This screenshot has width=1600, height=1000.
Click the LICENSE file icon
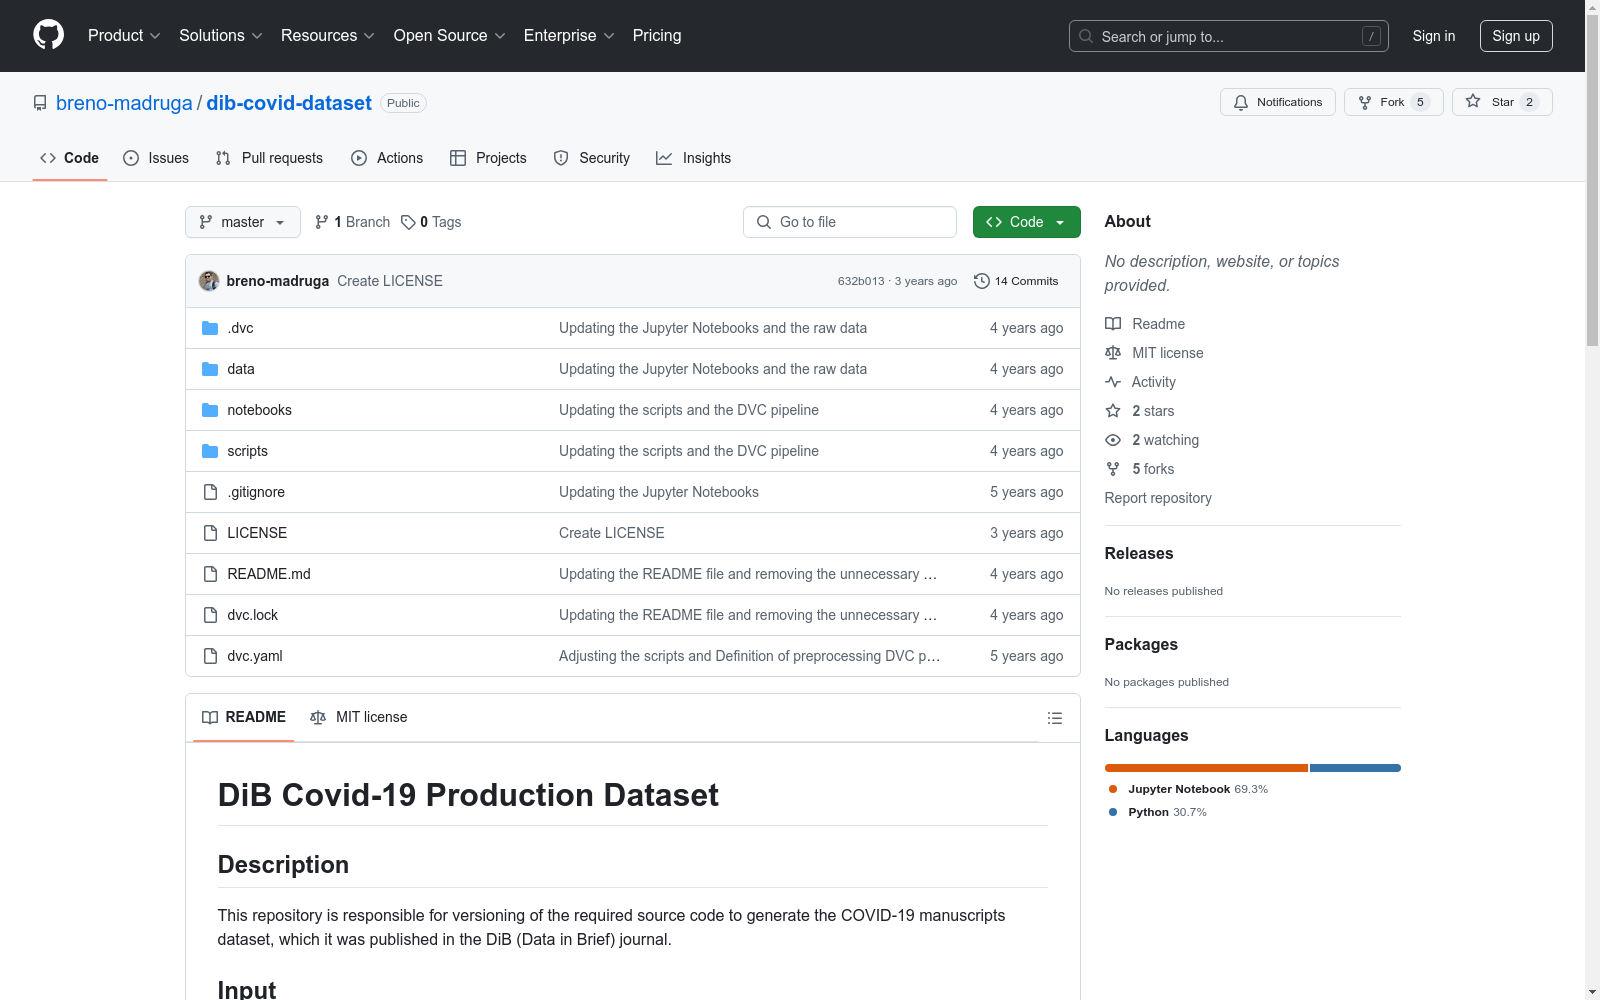click(x=210, y=533)
